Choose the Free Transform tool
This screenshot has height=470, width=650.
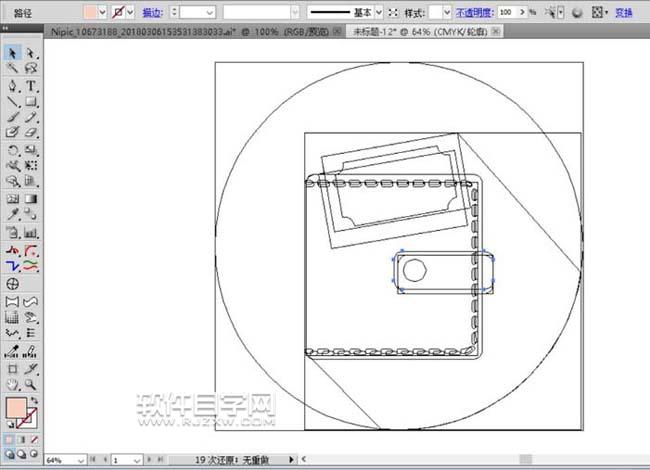coord(31,165)
